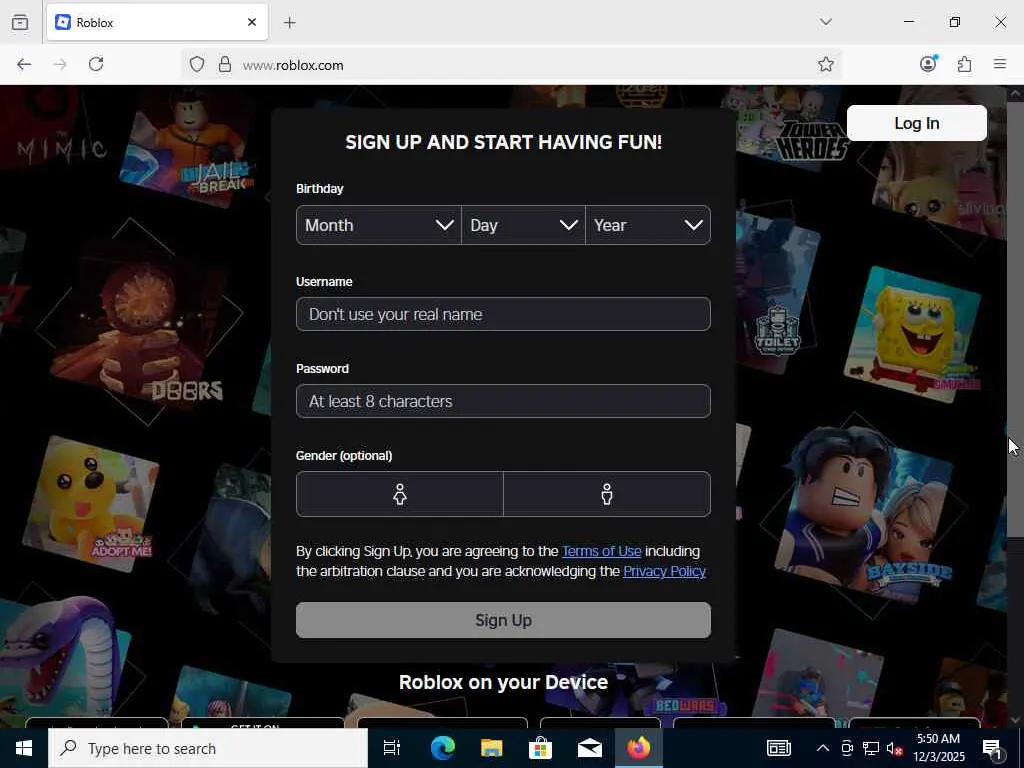The width and height of the screenshot is (1024, 768).
Task: Bookmark this page with the star icon
Action: pyautogui.click(x=825, y=64)
